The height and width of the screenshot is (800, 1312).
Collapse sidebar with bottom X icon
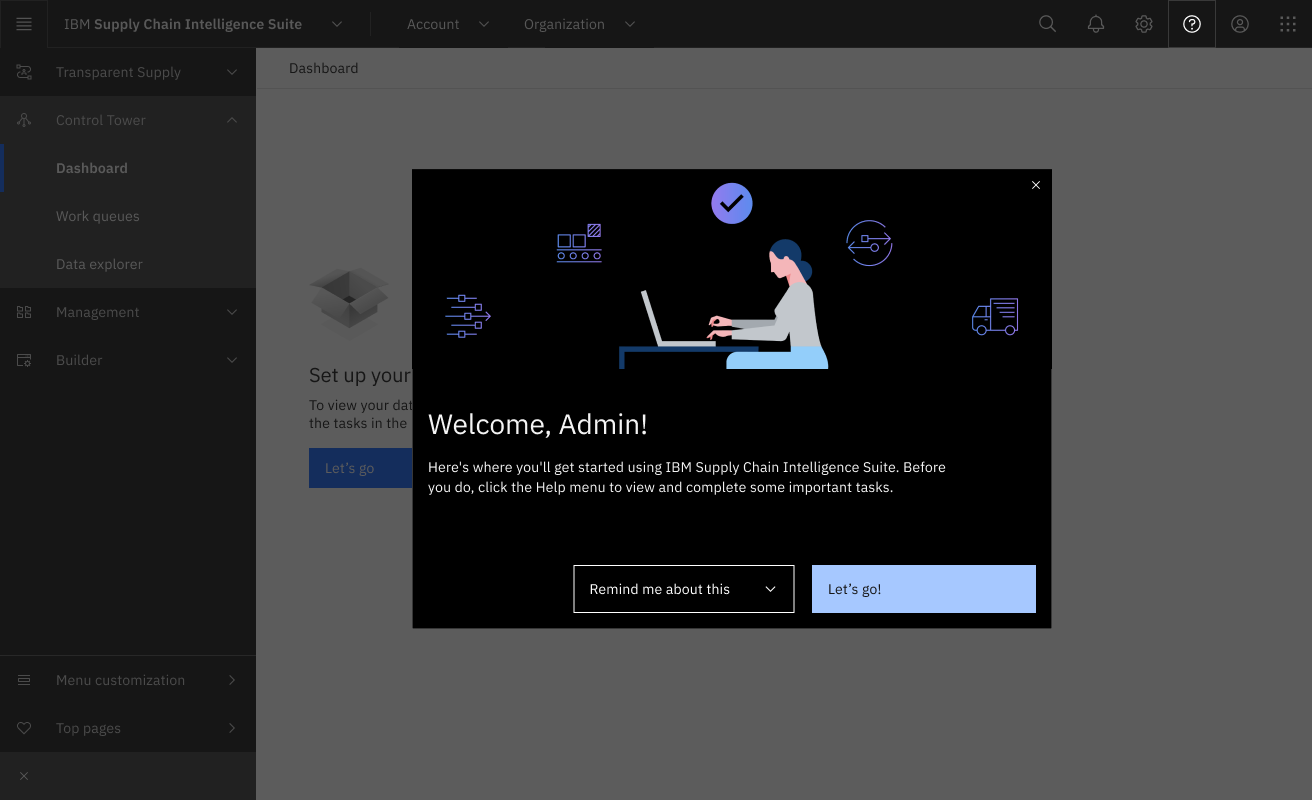coord(24,776)
